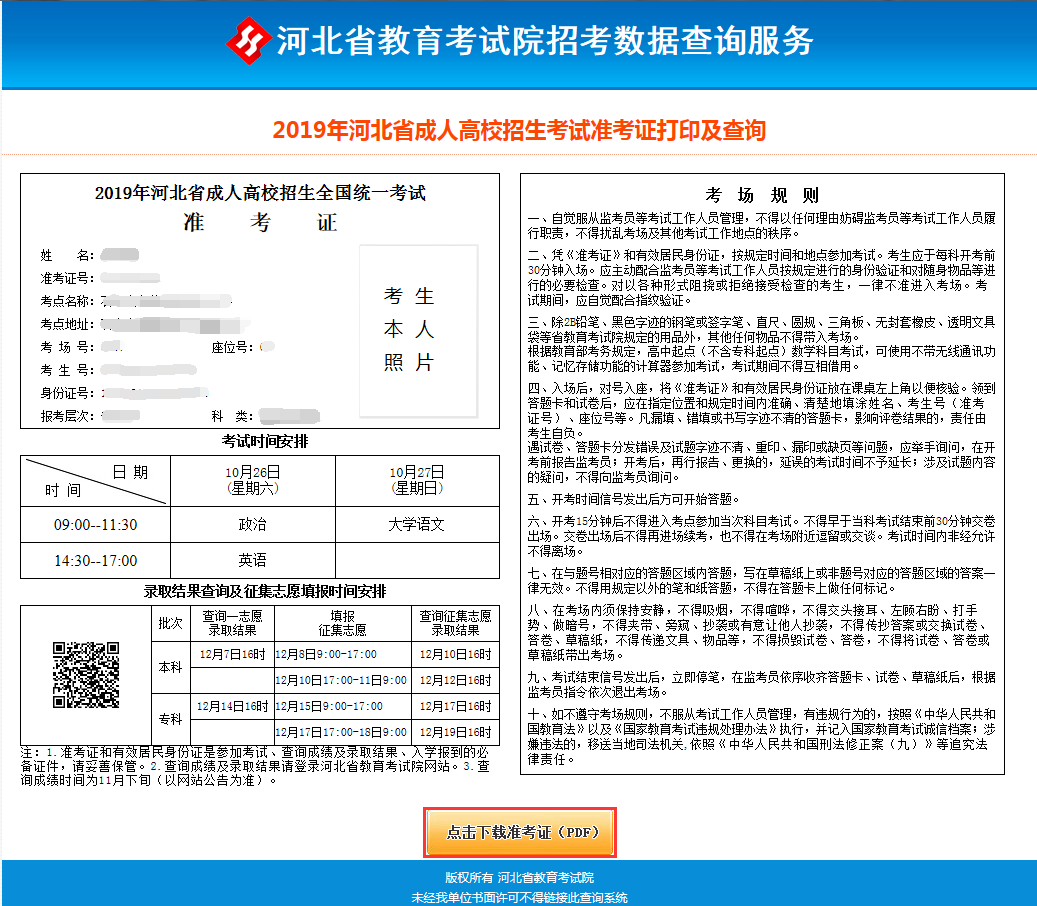Click the 点击下载准考证（PDF） download button

[x=520, y=832]
